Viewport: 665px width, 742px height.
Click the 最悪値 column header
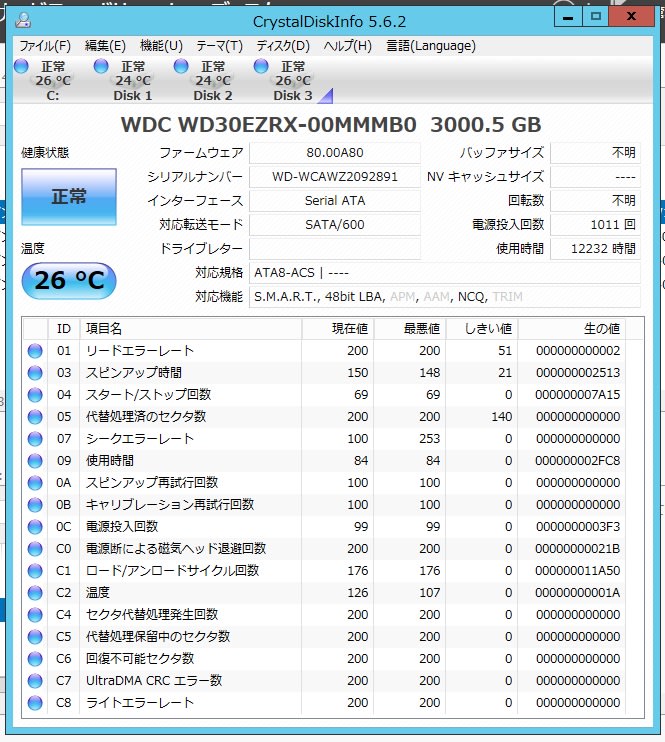pyautogui.click(x=410, y=329)
